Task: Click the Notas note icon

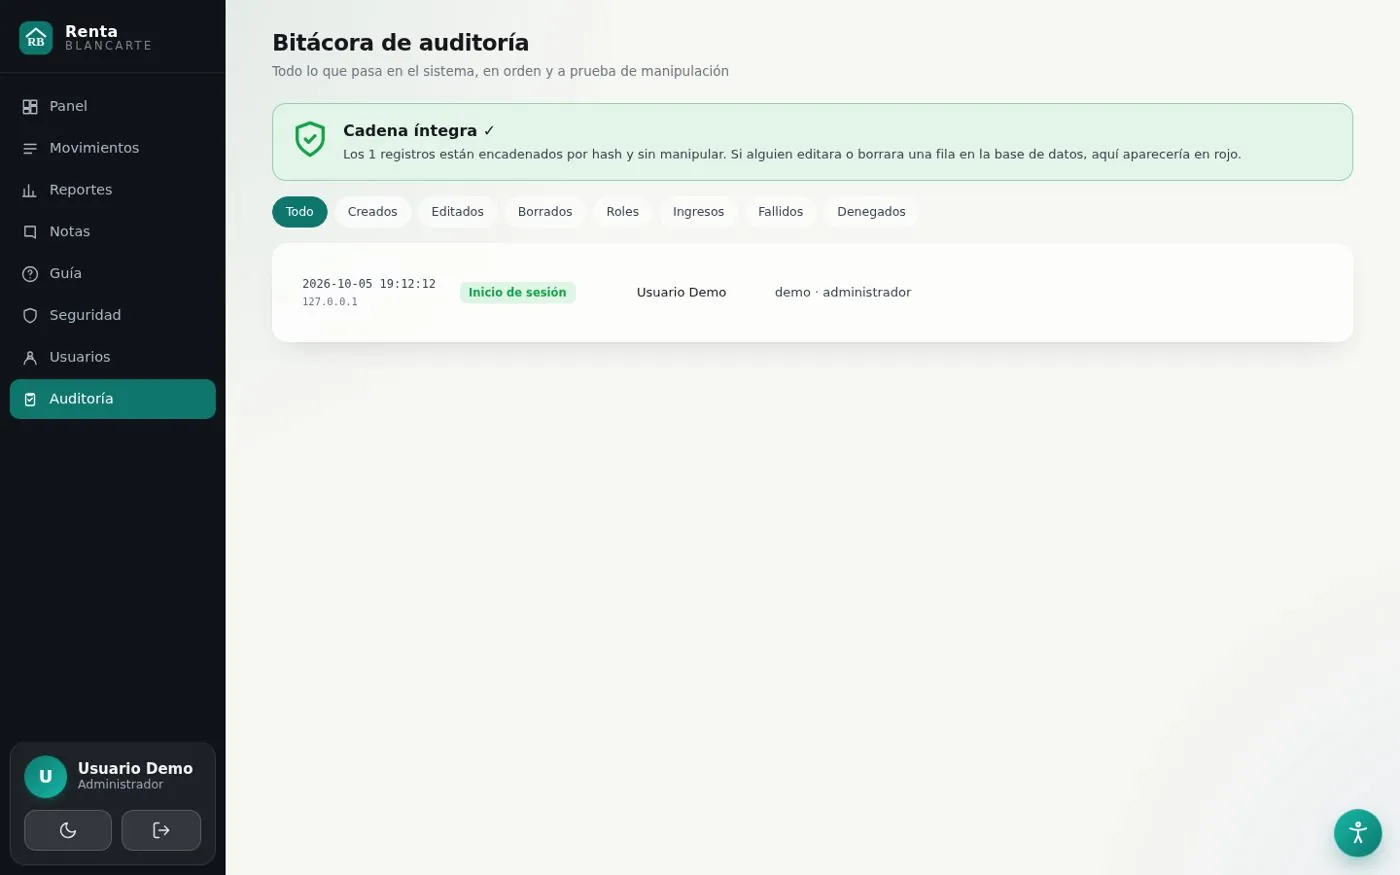Action: click(30, 232)
